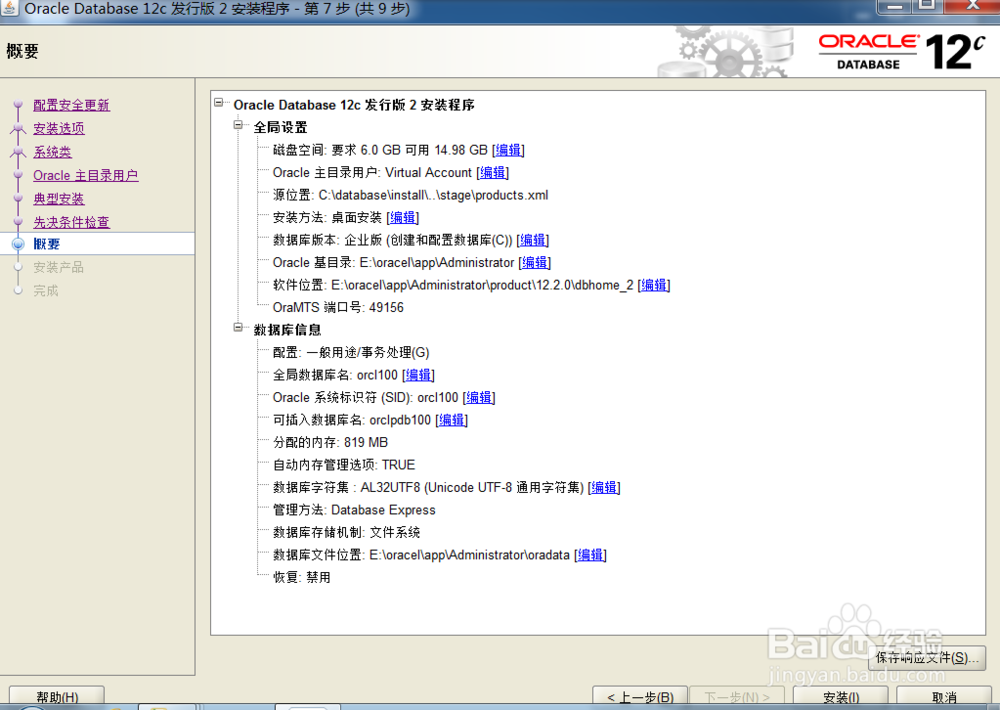
Task: Collapse the 全局设置 tree section
Action: [237, 127]
